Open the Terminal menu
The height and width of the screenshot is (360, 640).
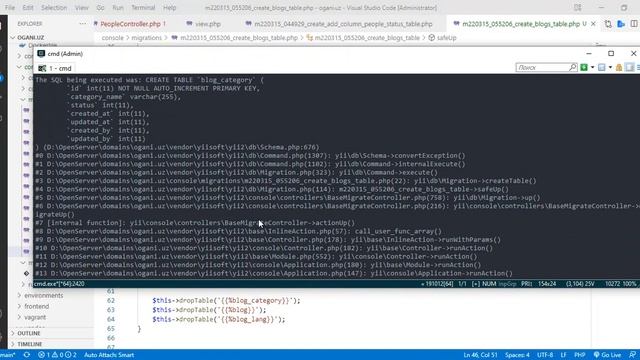tap(143, 8)
